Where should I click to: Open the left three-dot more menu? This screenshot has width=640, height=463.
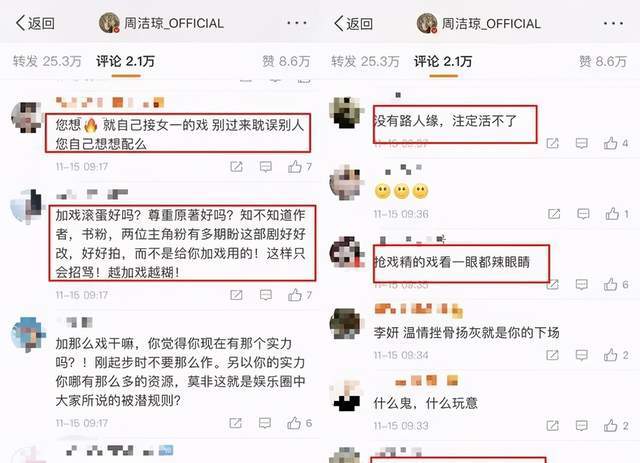click(297, 23)
